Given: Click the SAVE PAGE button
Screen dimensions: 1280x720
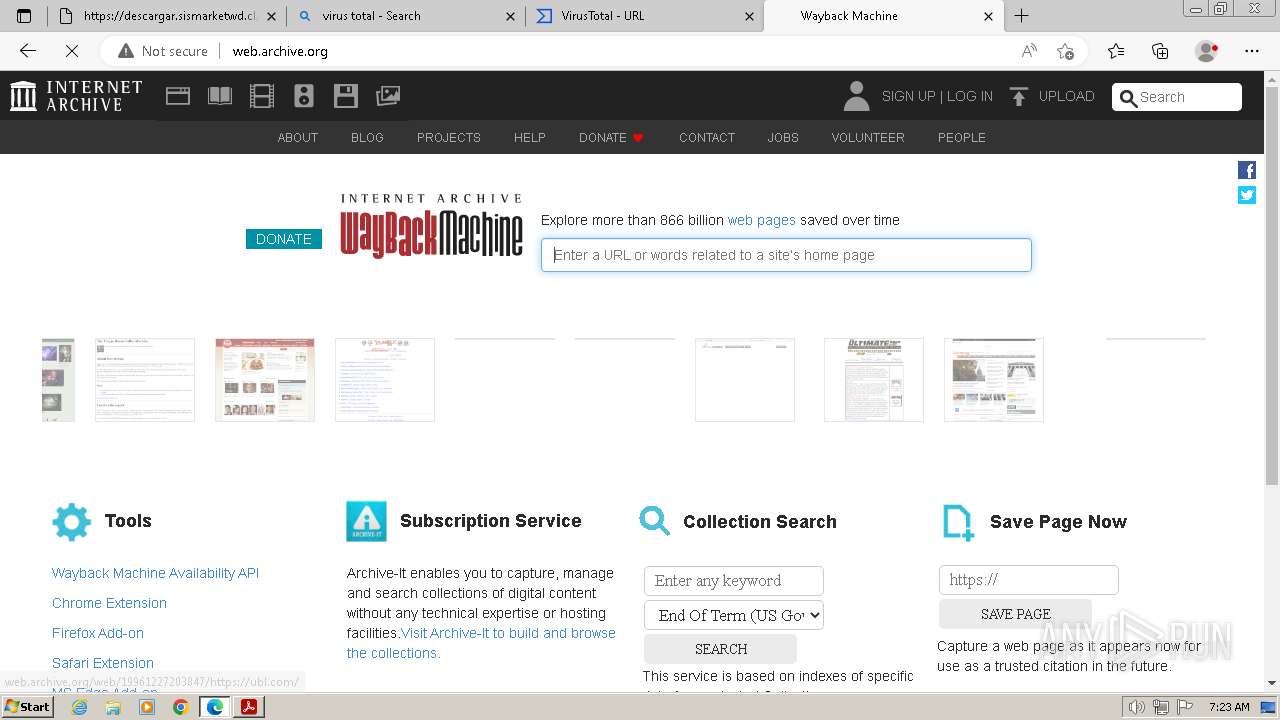Looking at the screenshot, I should (x=1015, y=614).
